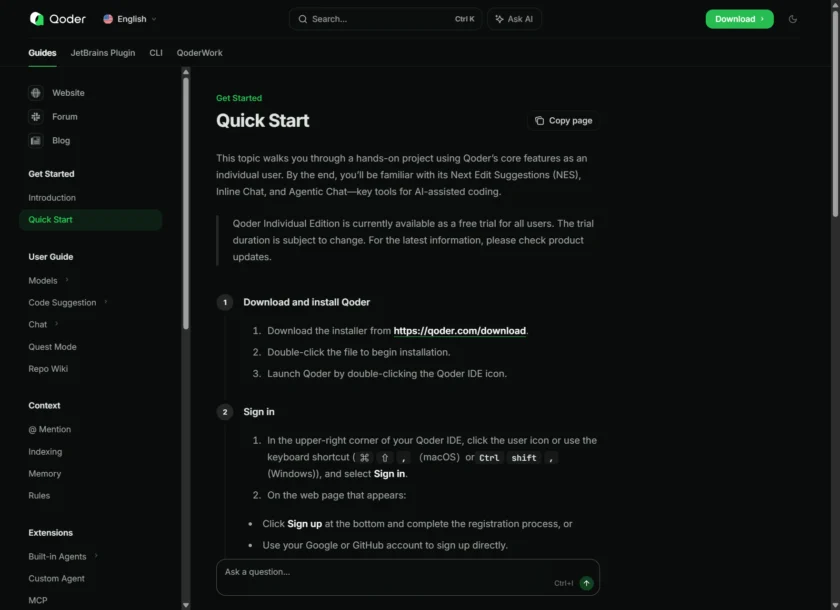Click the sidebar vertical scrollbar
Screen dimensions: 840x610
186,200
